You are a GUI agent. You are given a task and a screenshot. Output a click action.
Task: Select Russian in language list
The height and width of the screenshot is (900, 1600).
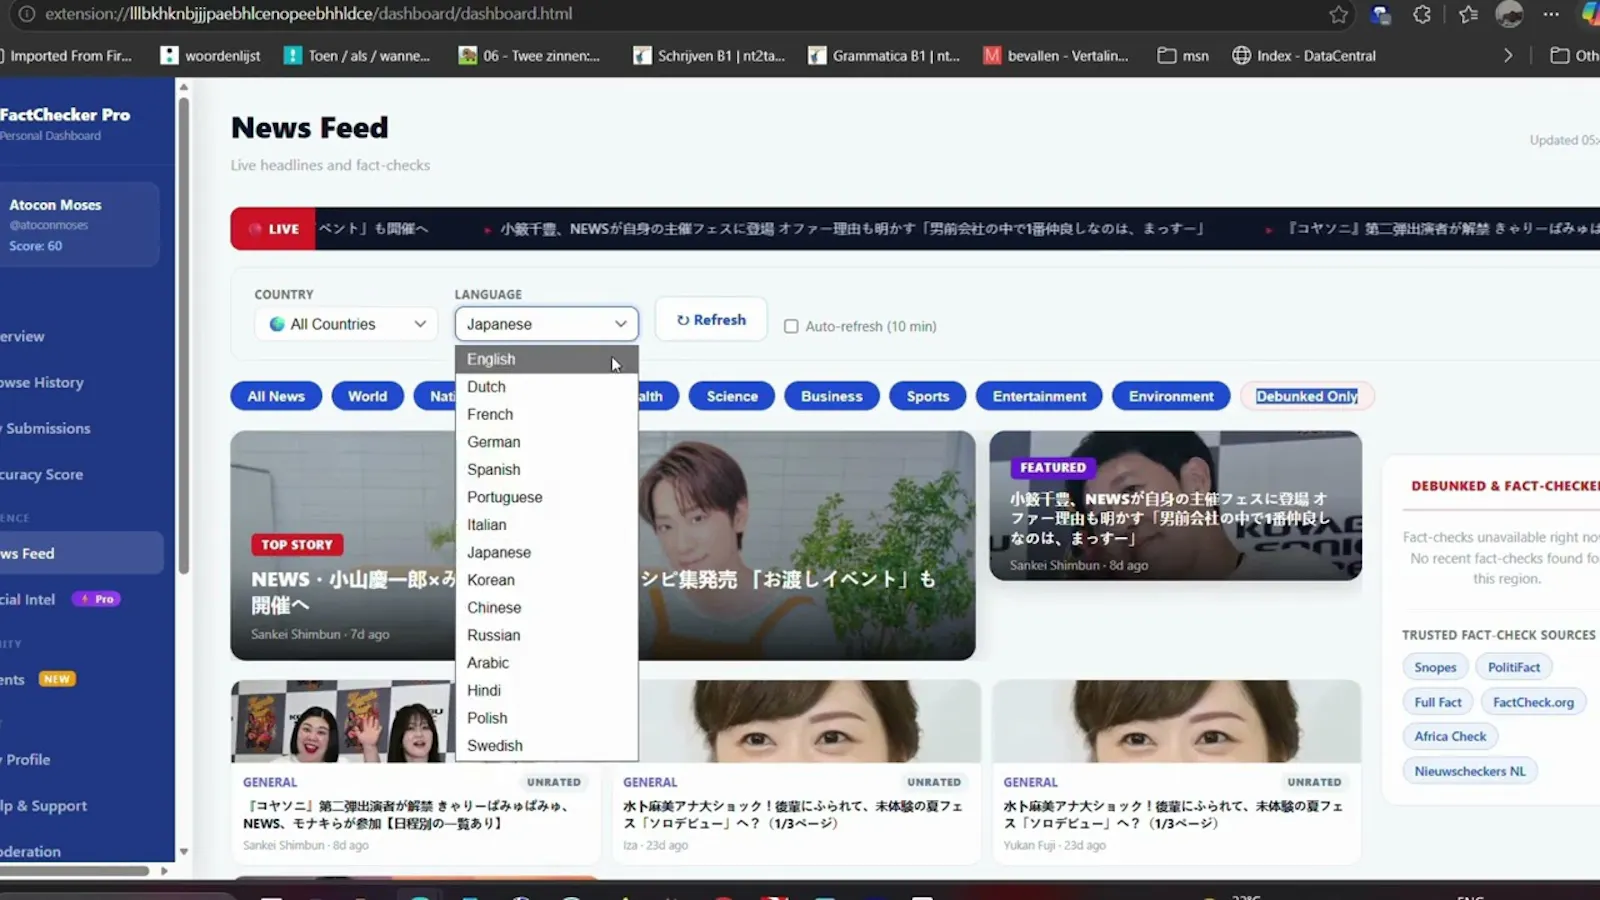(546, 636)
